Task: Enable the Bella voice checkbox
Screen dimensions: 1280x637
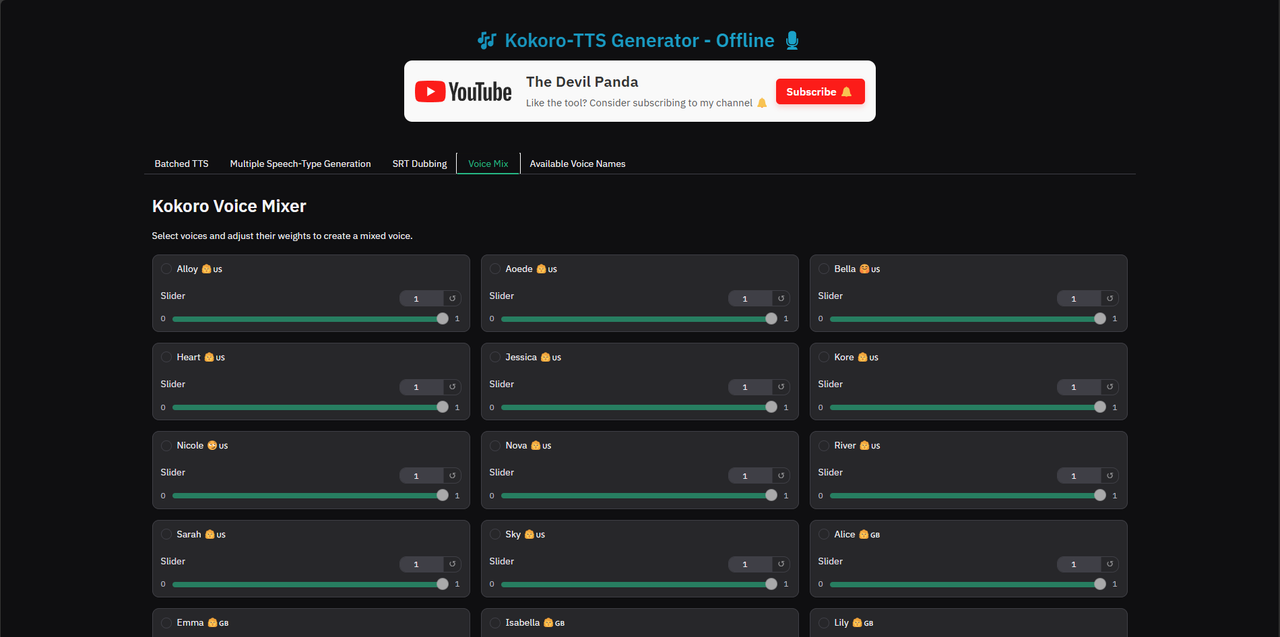Action: (x=824, y=269)
